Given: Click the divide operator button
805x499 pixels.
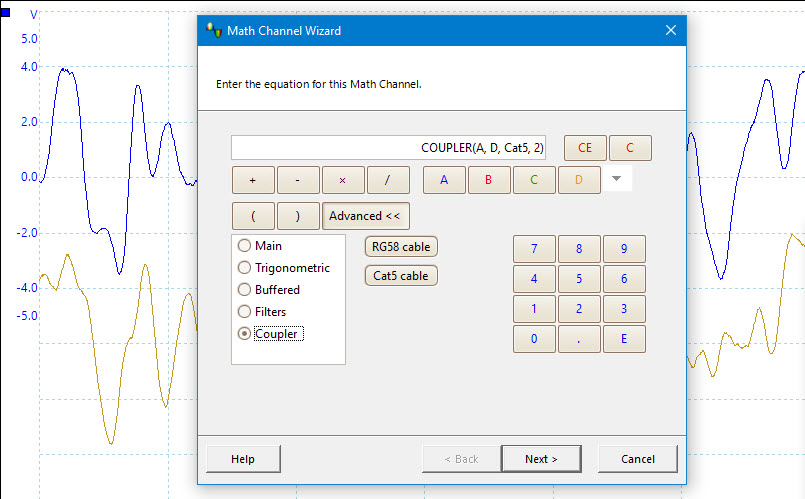Looking at the screenshot, I should coord(388,180).
